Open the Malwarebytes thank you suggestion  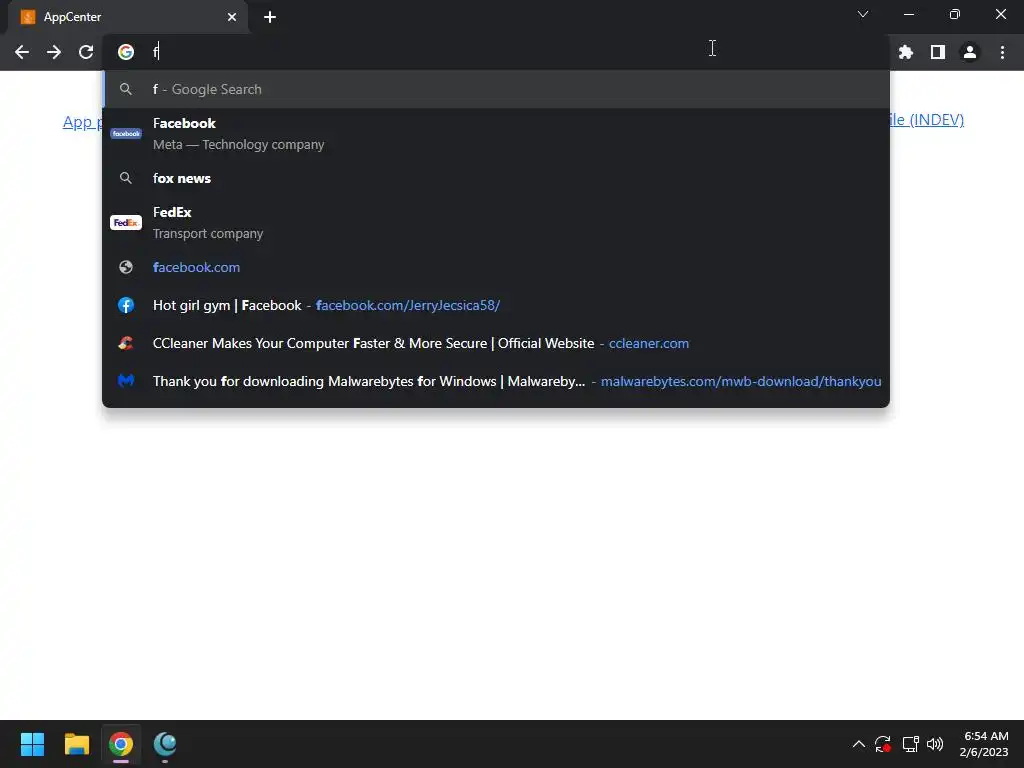tap(496, 381)
